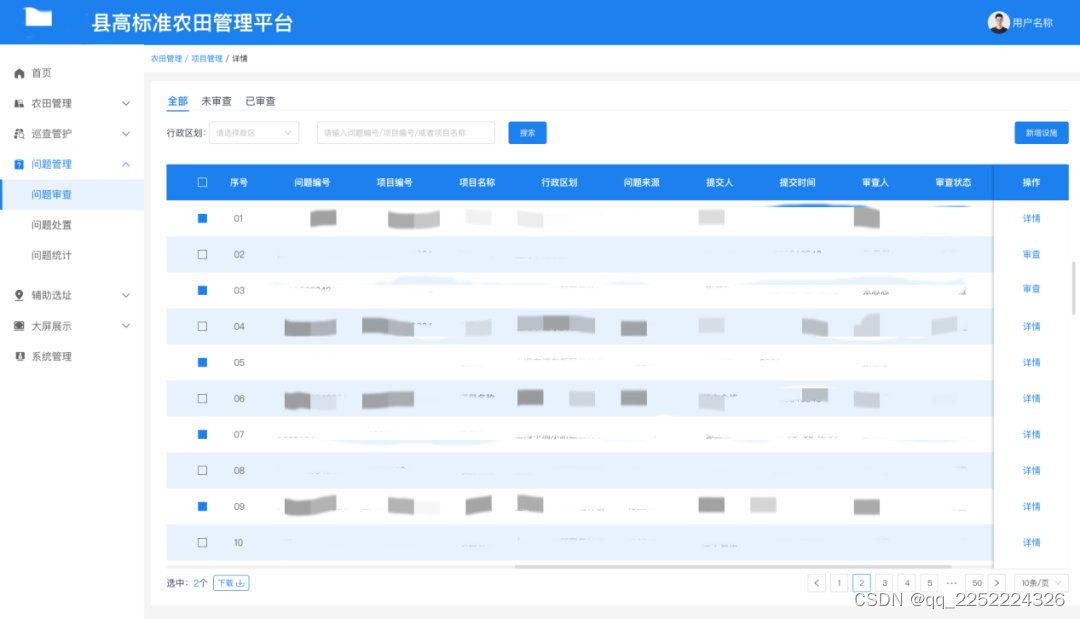This screenshot has width=1080, height=619.
Task: Click the 搜索 search button
Action: pyautogui.click(x=528, y=133)
